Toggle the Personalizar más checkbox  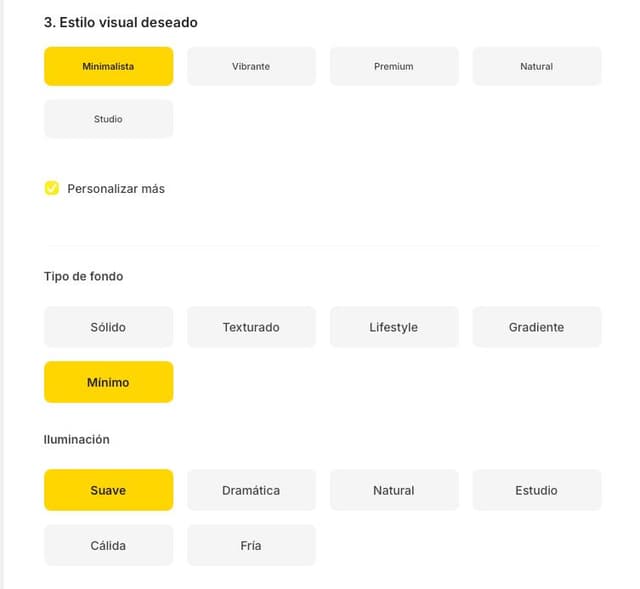coord(52,188)
